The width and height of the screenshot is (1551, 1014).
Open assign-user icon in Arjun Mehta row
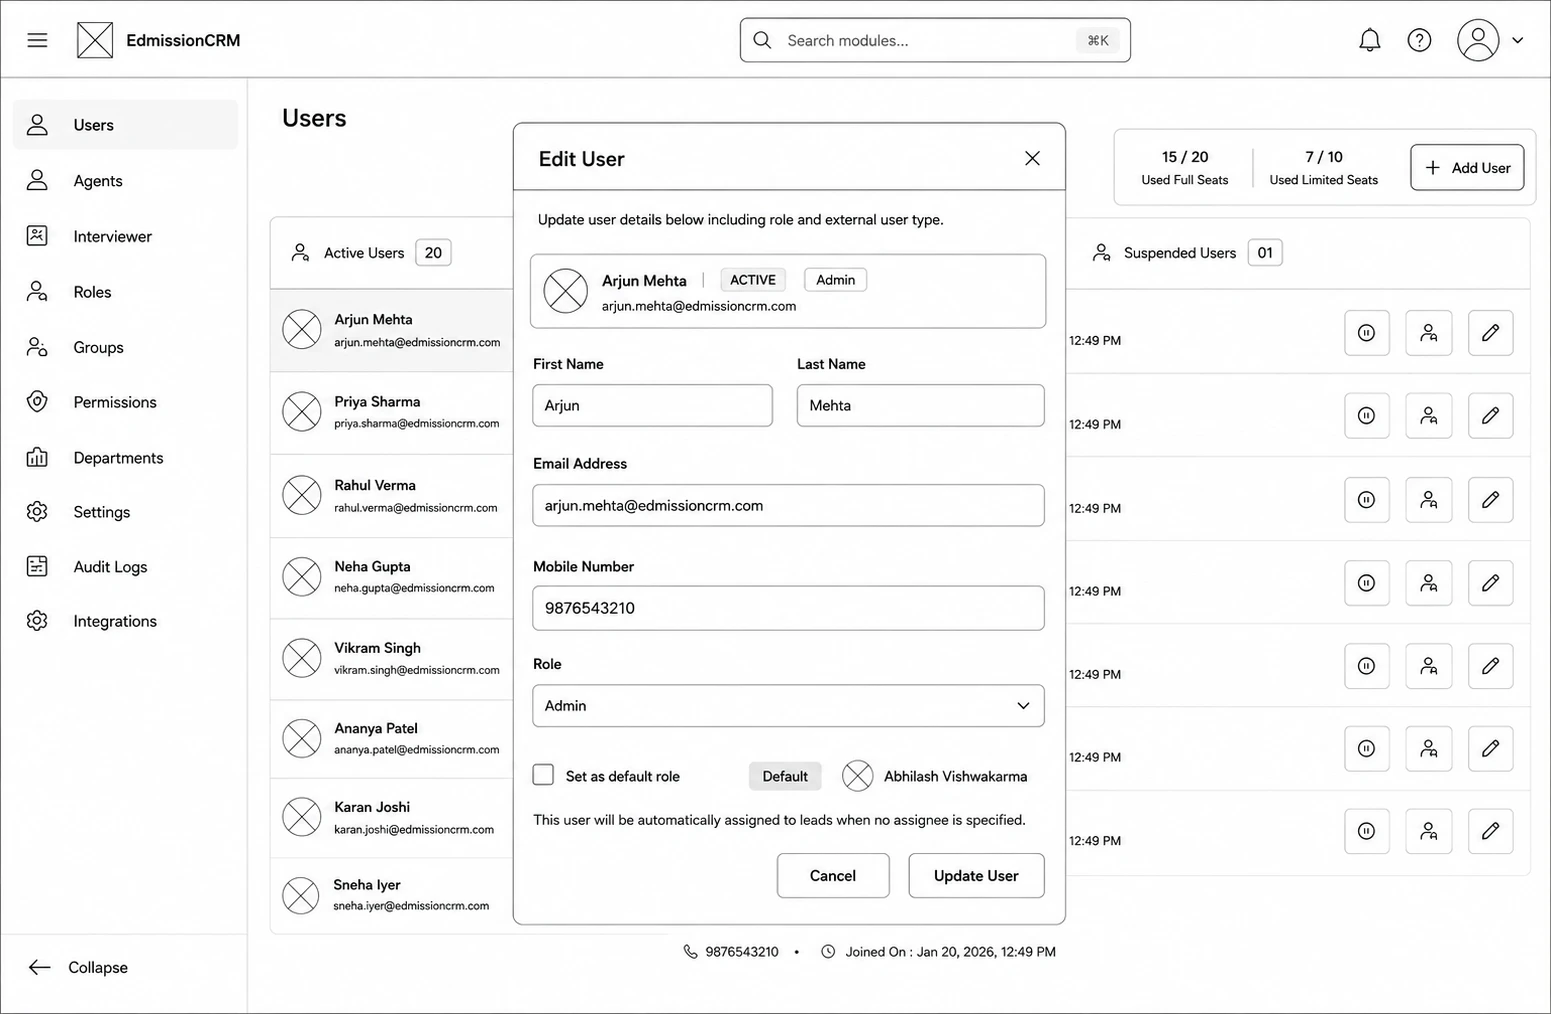(x=1428, y=333)
